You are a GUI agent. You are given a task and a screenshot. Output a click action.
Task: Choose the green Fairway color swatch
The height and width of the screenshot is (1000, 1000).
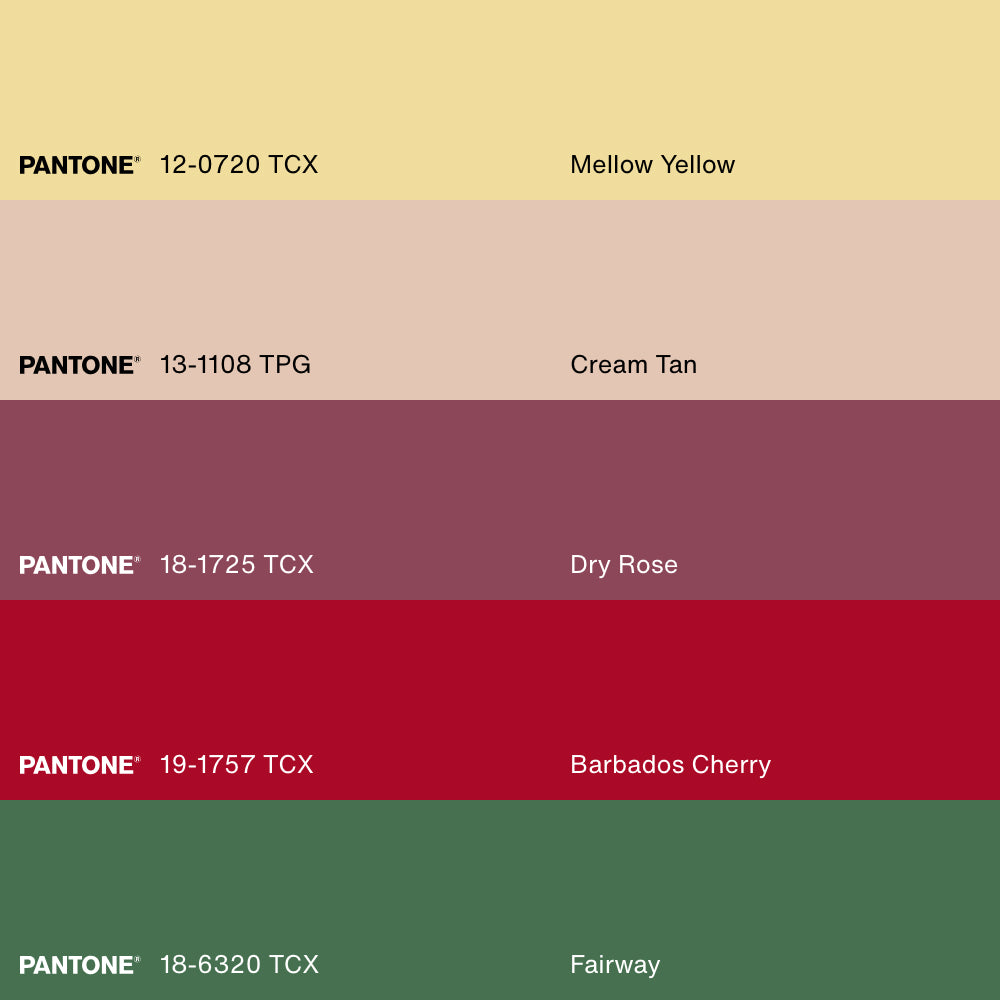point(500,880)
